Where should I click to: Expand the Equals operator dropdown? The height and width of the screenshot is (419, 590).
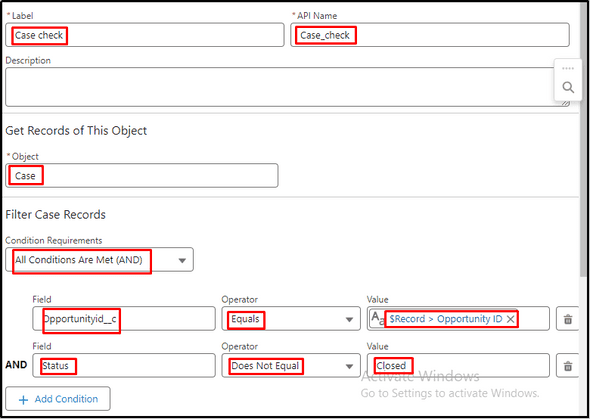(x=290, y=319)
